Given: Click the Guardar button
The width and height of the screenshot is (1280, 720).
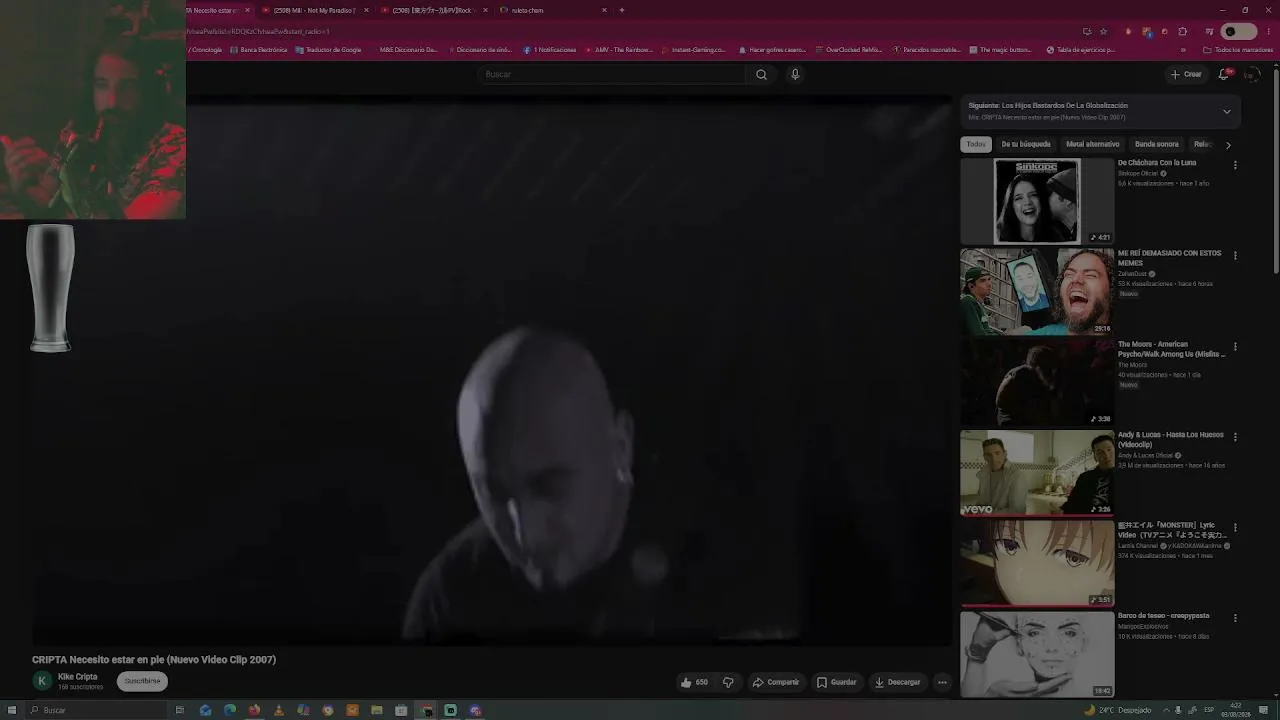Looking at the screenshot, I should tap(837, 682).
